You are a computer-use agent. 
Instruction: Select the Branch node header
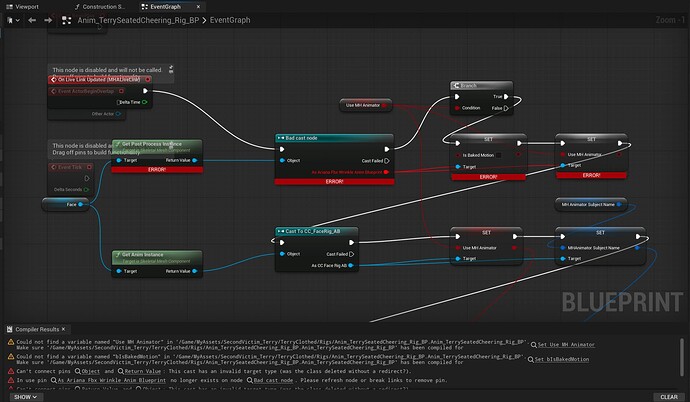(481, 85)
